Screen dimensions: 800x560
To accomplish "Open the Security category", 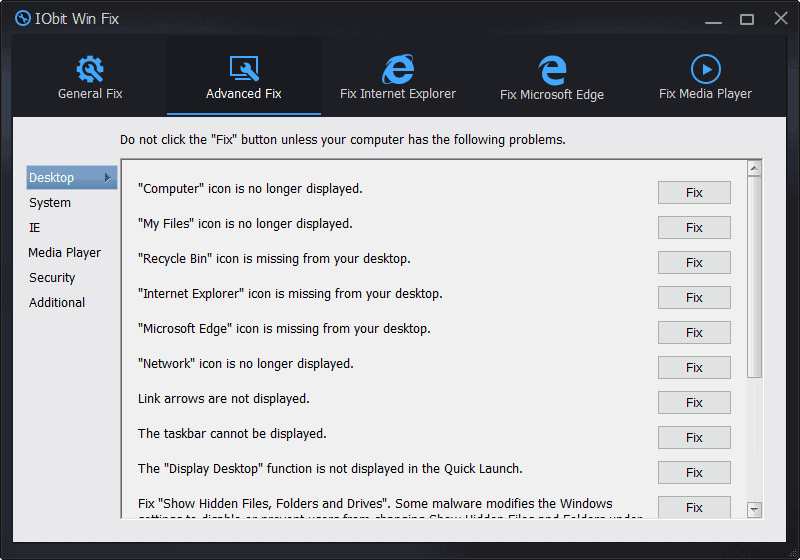I will [x=52, y=278].
